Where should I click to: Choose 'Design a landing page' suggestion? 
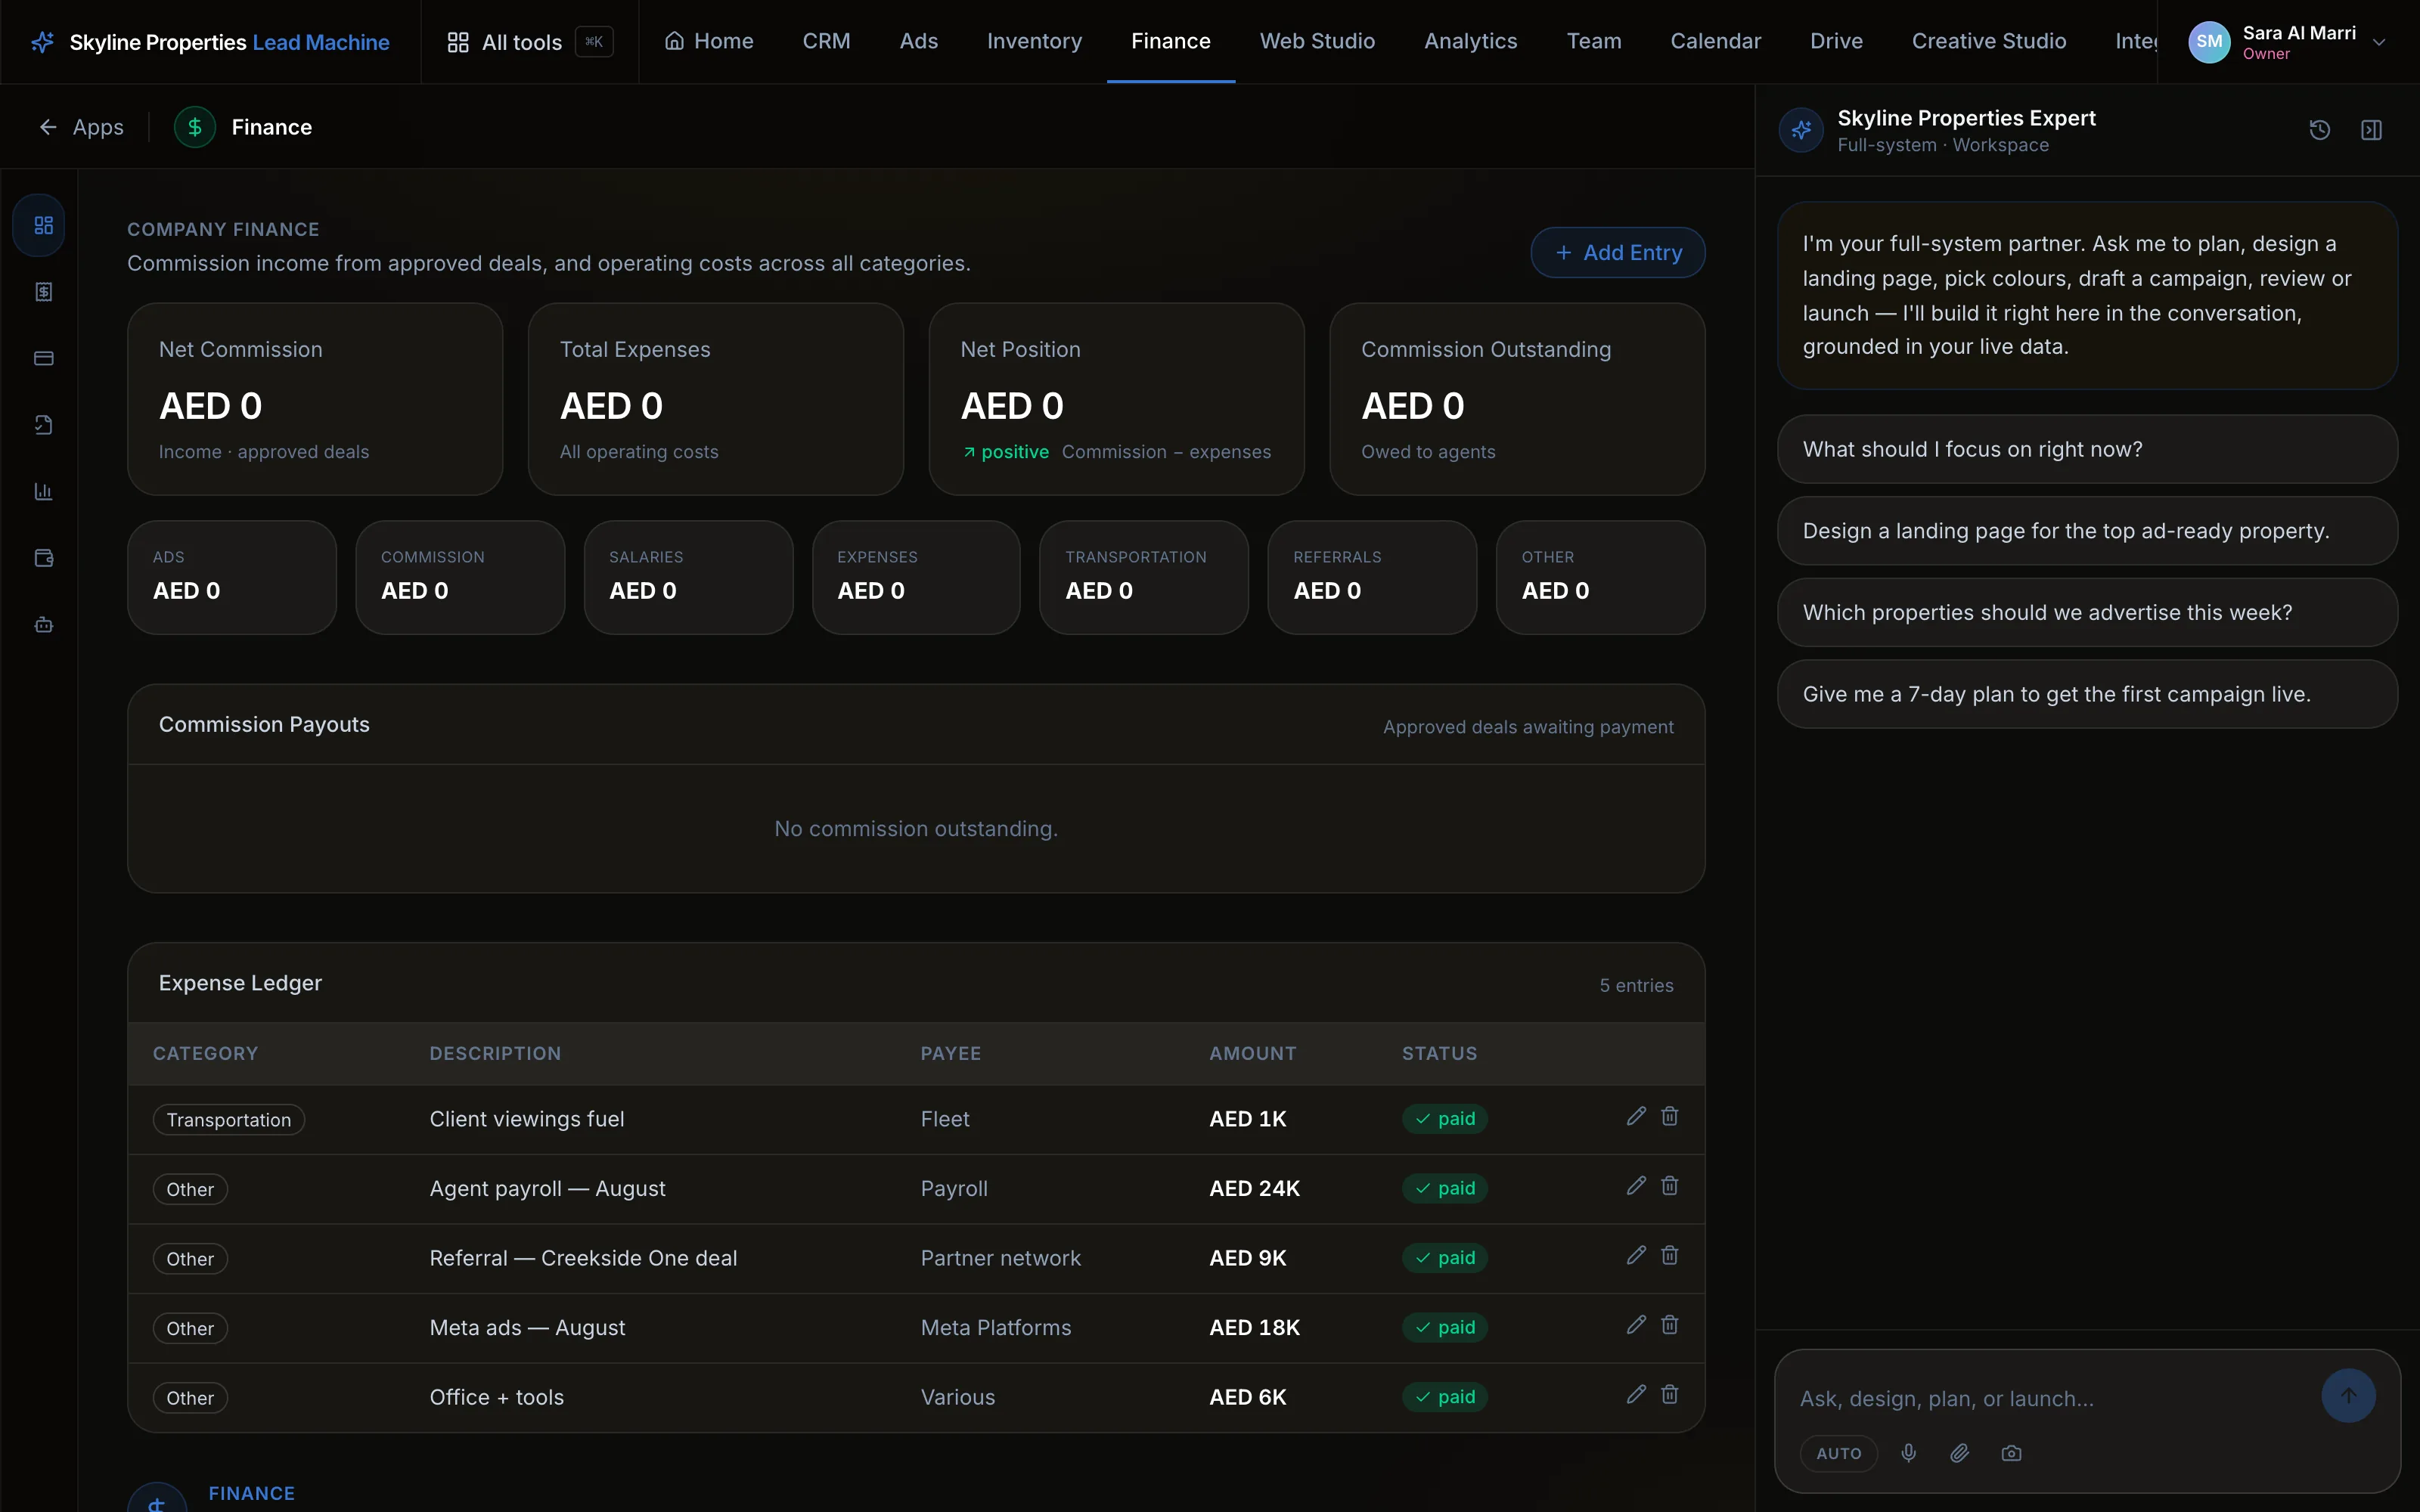tap(2087, 531)
